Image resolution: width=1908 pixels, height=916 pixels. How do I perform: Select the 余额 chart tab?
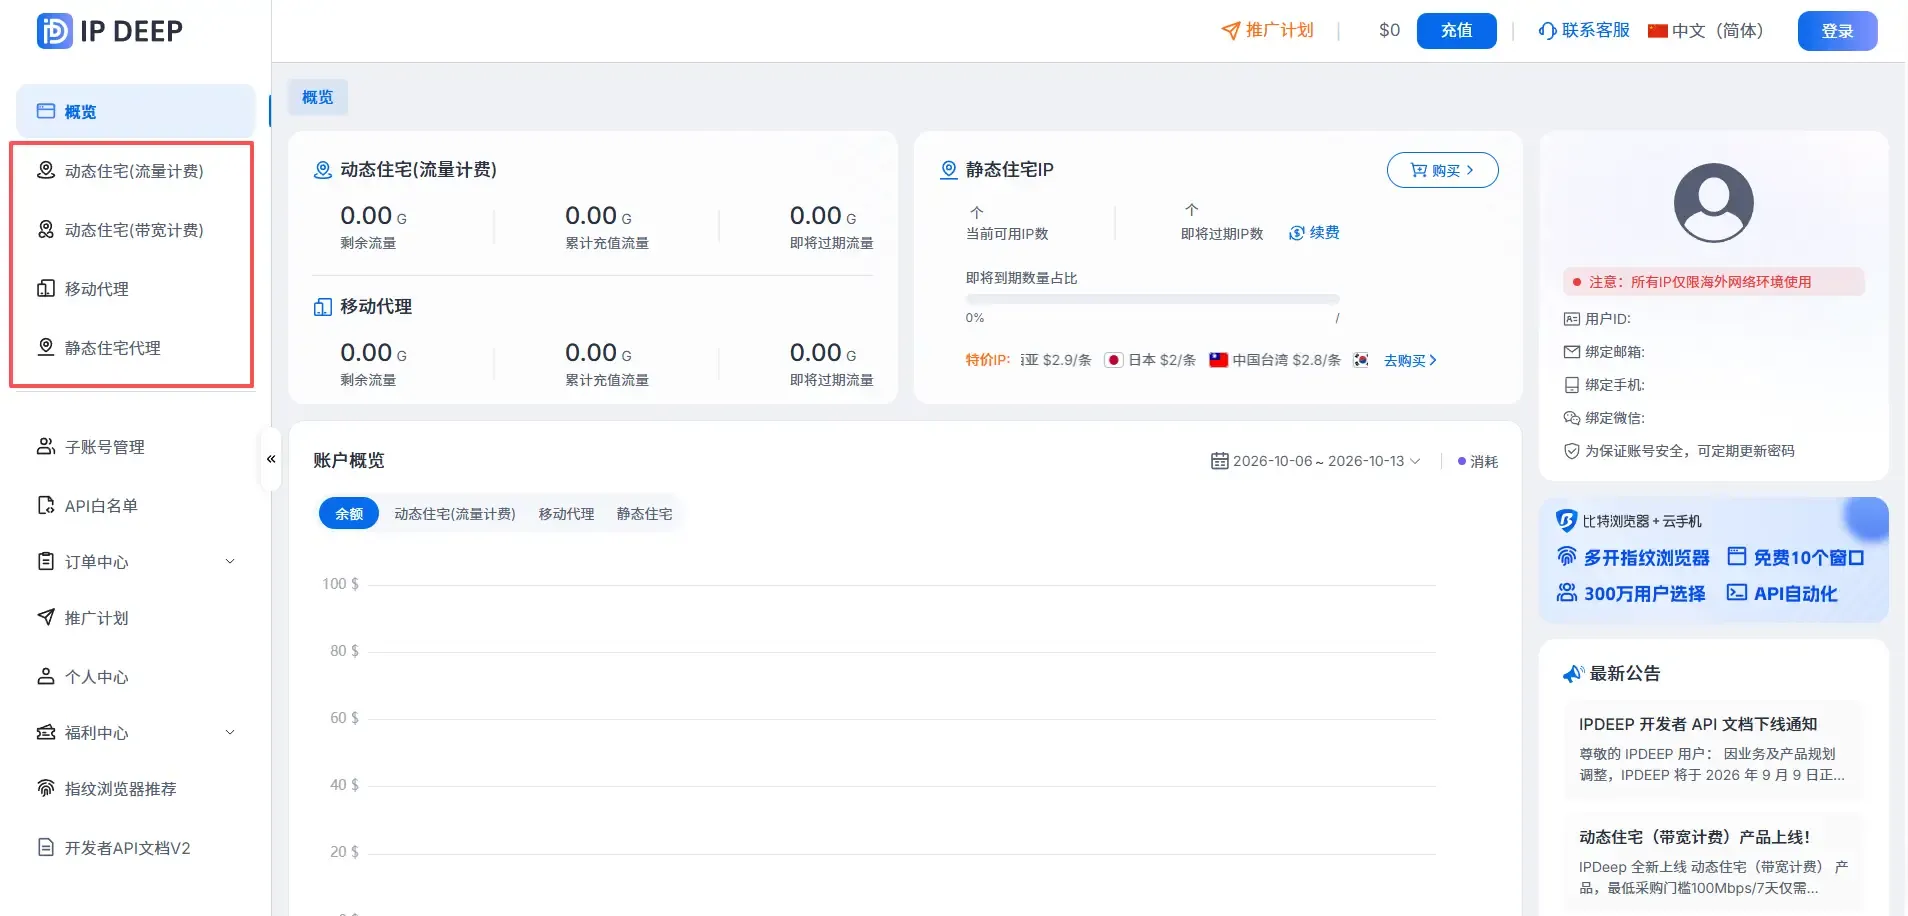(349, 513)
